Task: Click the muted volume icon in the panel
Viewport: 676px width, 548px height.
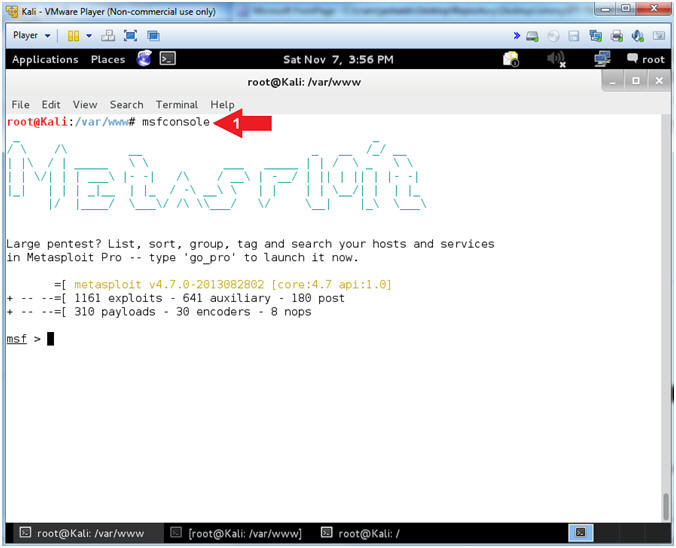Action: coord(556,59)
